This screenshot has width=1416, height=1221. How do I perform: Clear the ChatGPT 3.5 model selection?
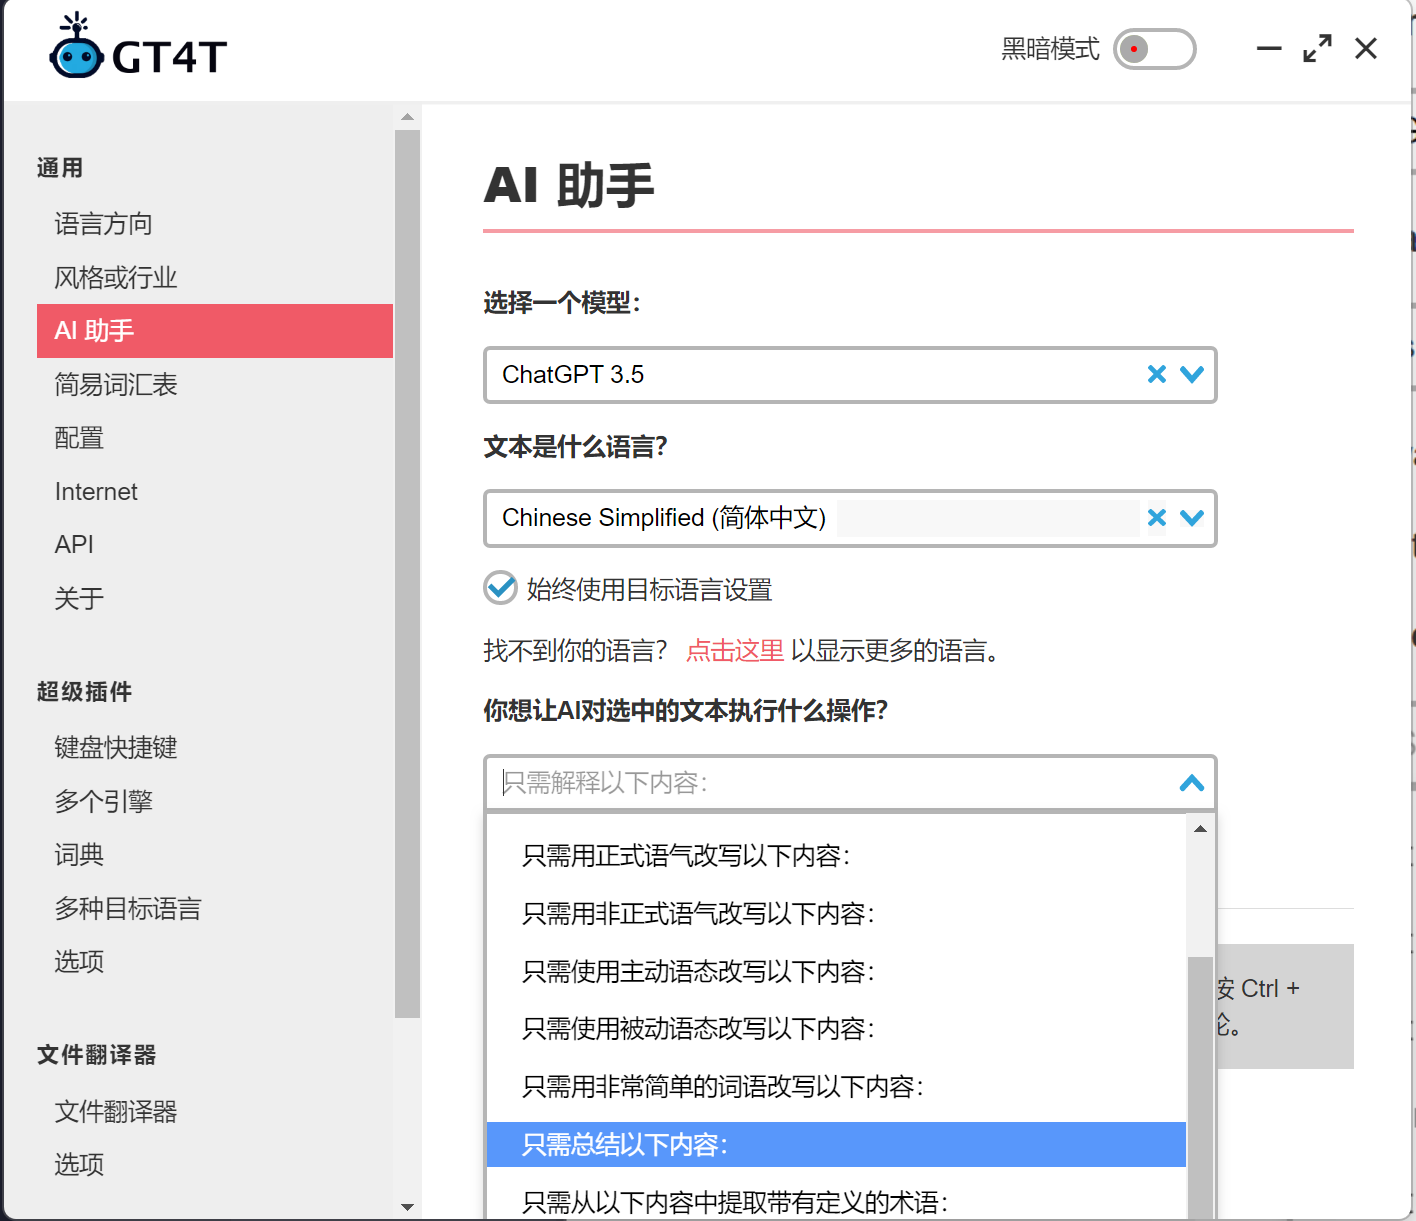[x=1157, y=375]
